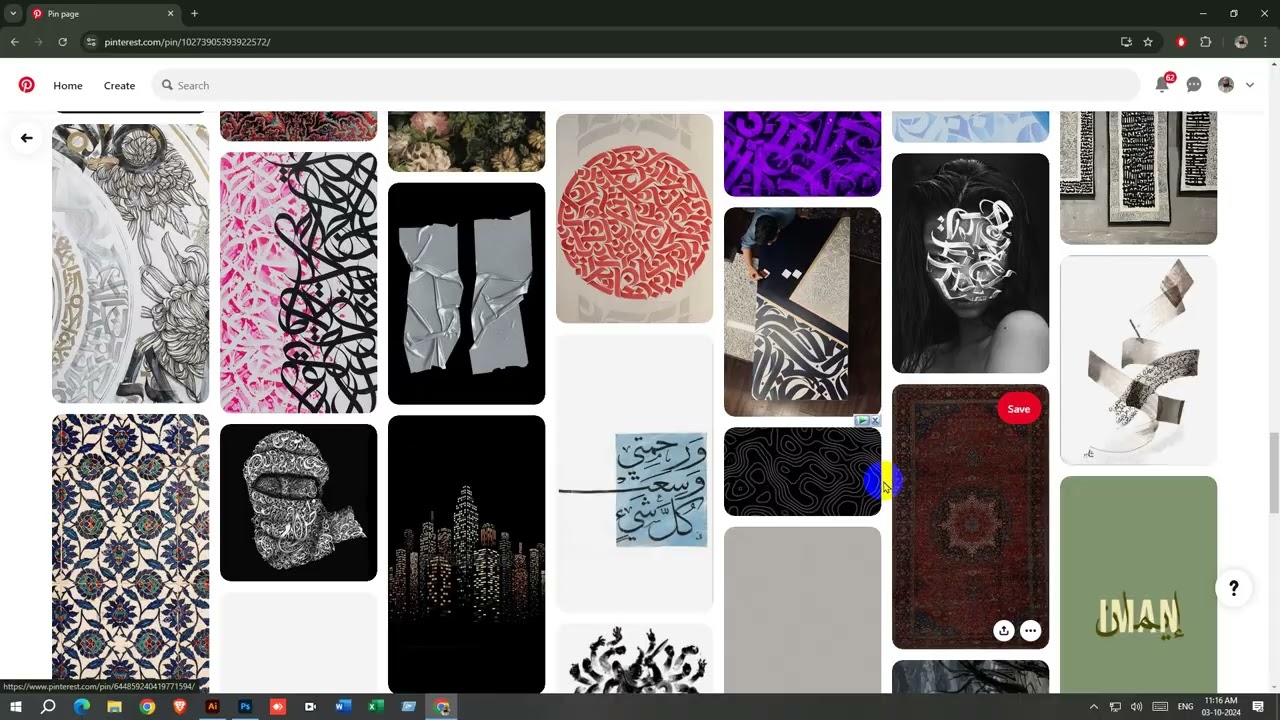The image size is (1280, 720).
Task: Open the Windows Start menu
Action: pos(15,707)
